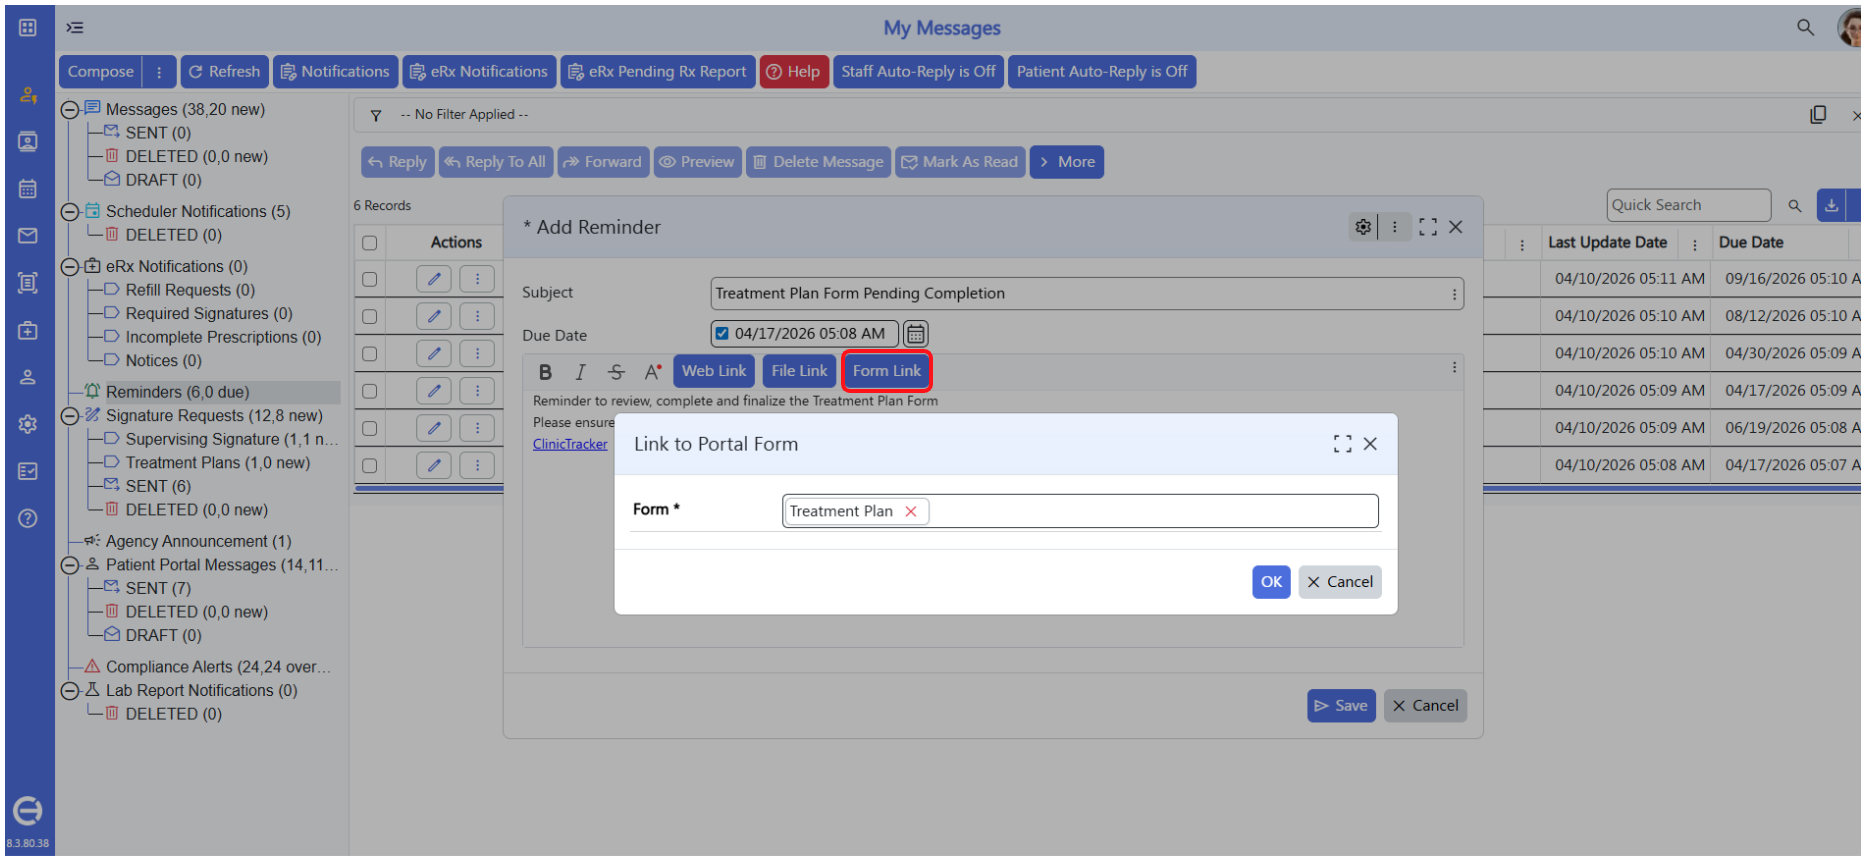
Task: Collapse the Messages tree node
Action: [70, 110]
